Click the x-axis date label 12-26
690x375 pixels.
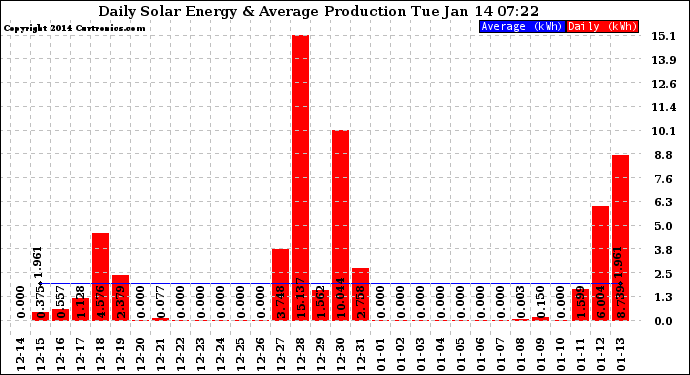[261, 355]
